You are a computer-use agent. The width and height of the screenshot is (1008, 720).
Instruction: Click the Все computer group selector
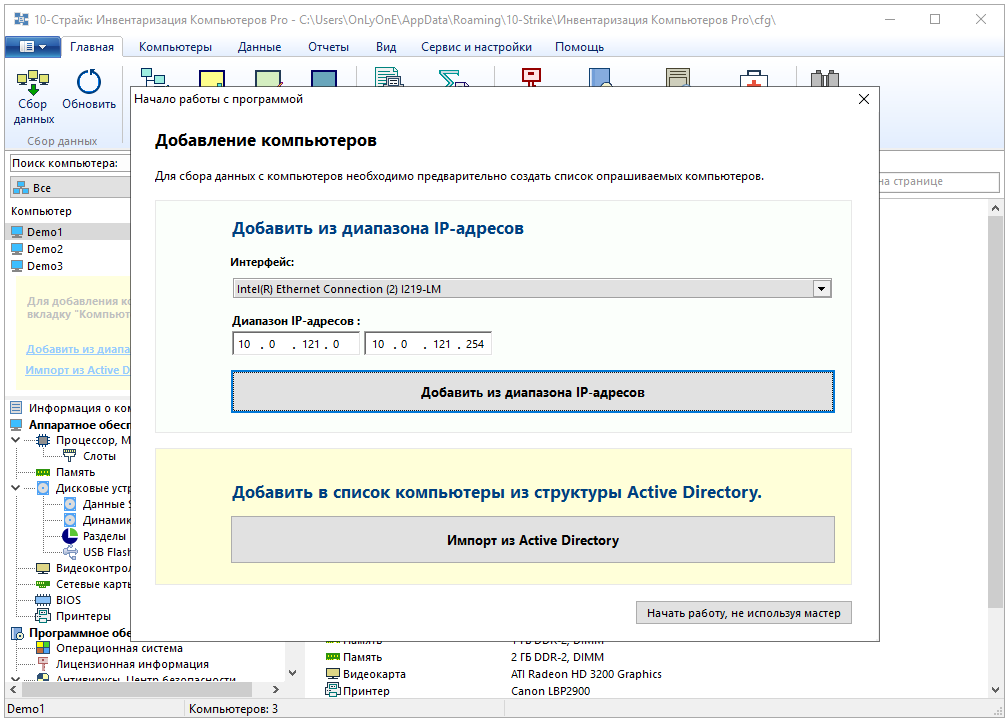(70, 188)
